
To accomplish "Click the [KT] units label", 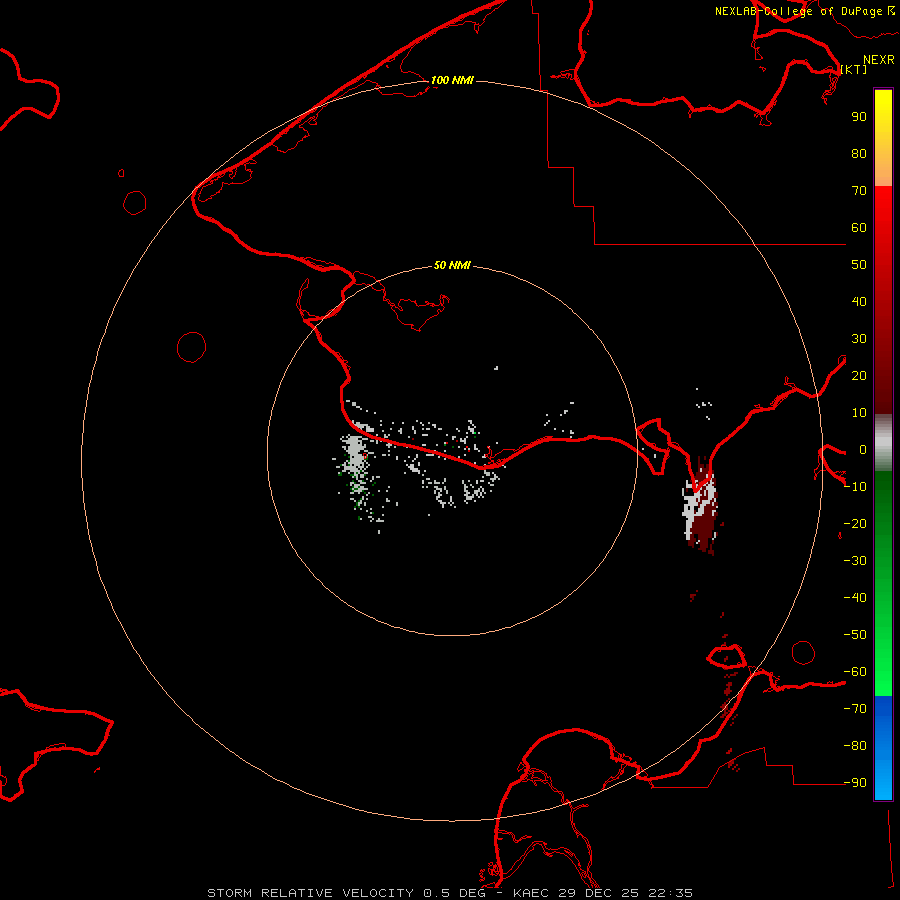I will point(854,69).
